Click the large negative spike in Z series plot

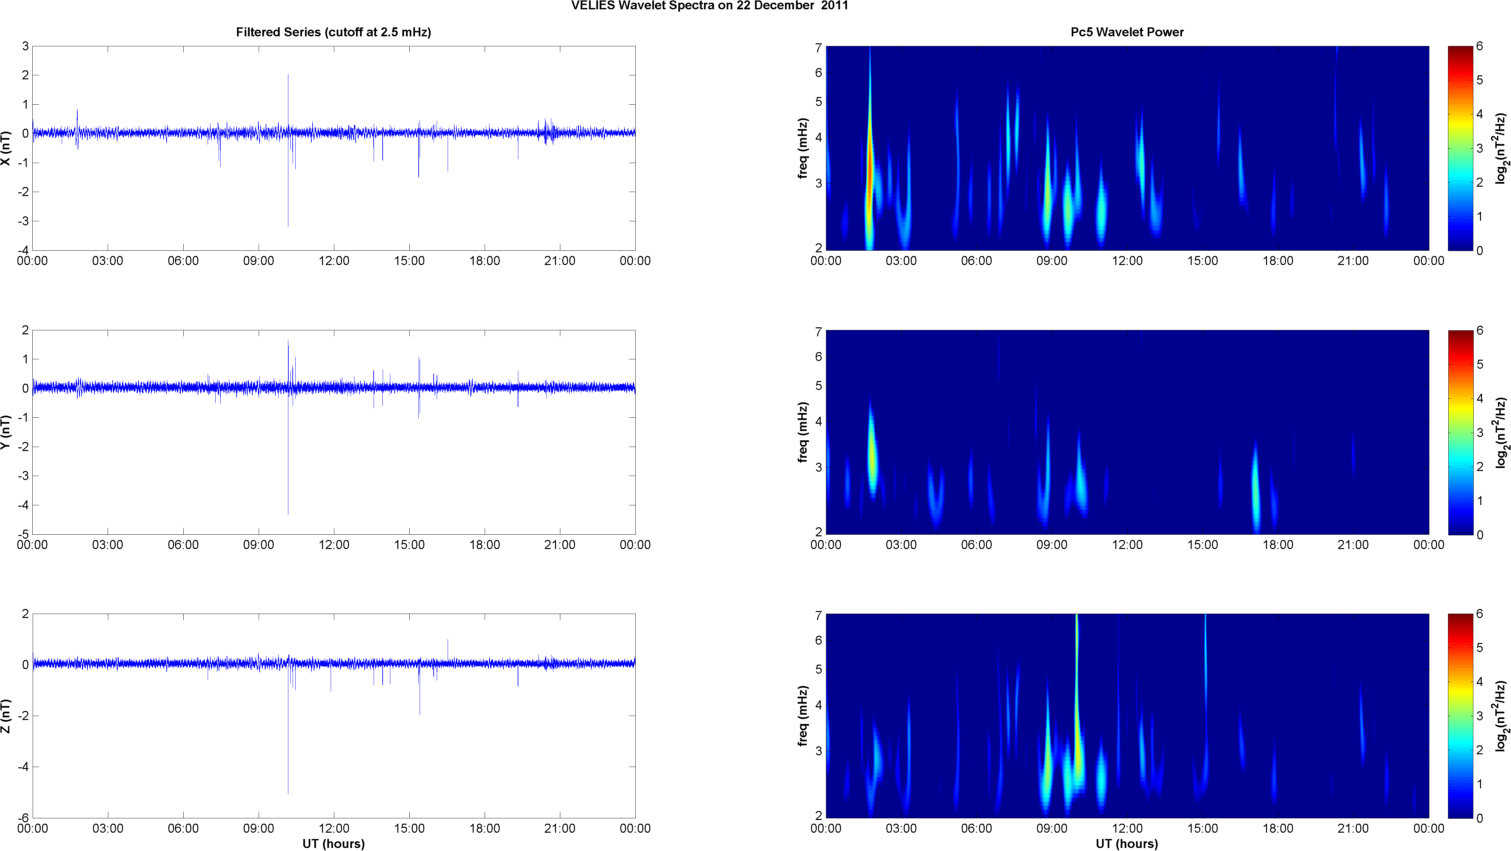[x=288, y=728]
